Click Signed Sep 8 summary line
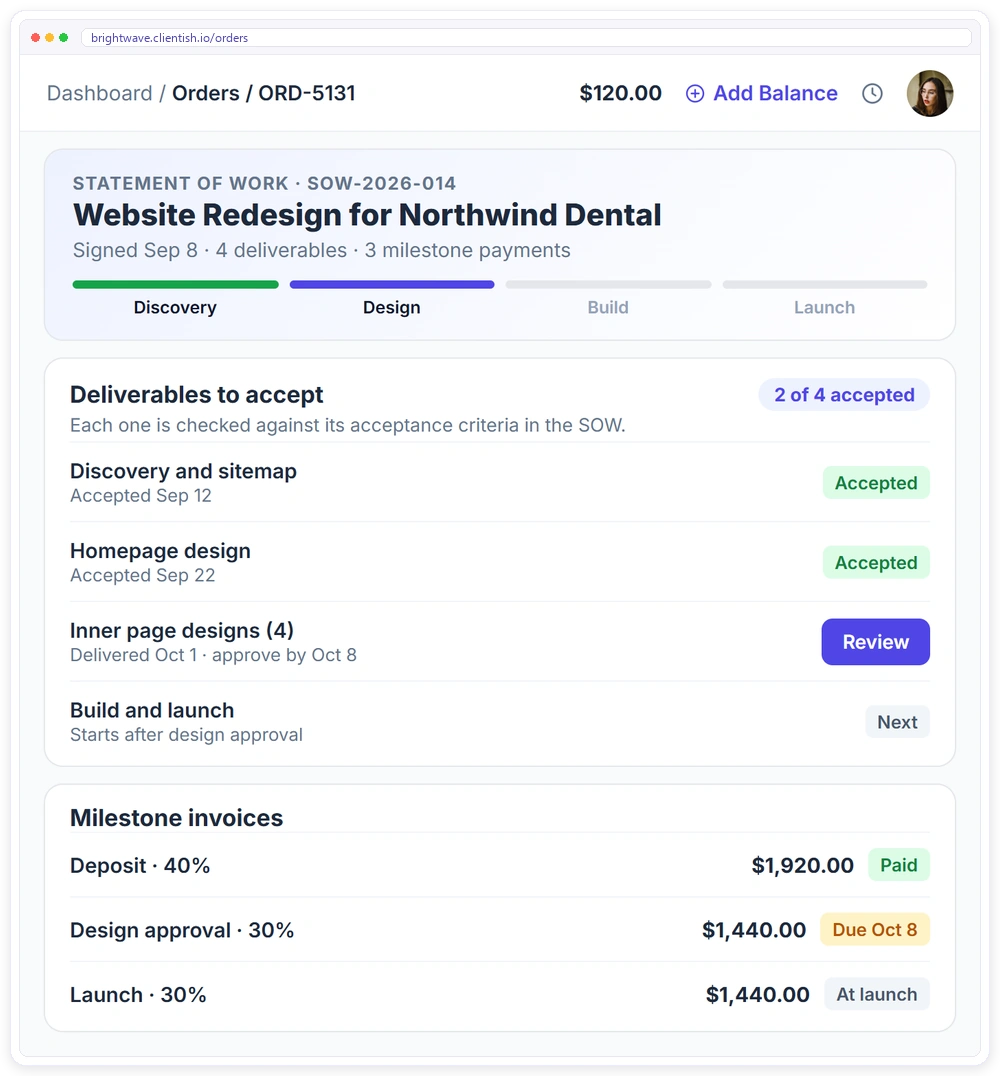The image size is (1000, 1076). click(321, 250)
